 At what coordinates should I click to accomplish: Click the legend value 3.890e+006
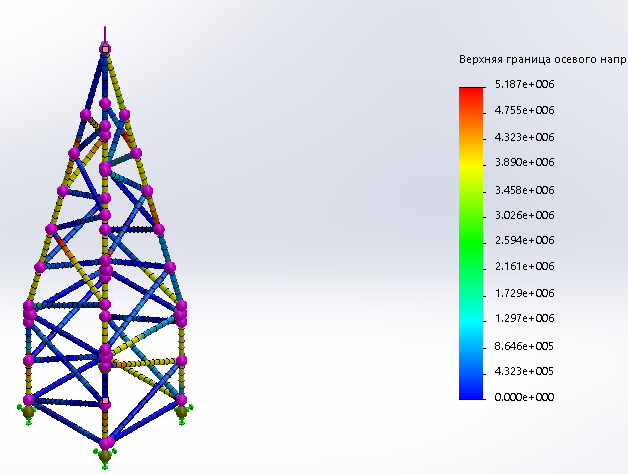click(522, 163)
